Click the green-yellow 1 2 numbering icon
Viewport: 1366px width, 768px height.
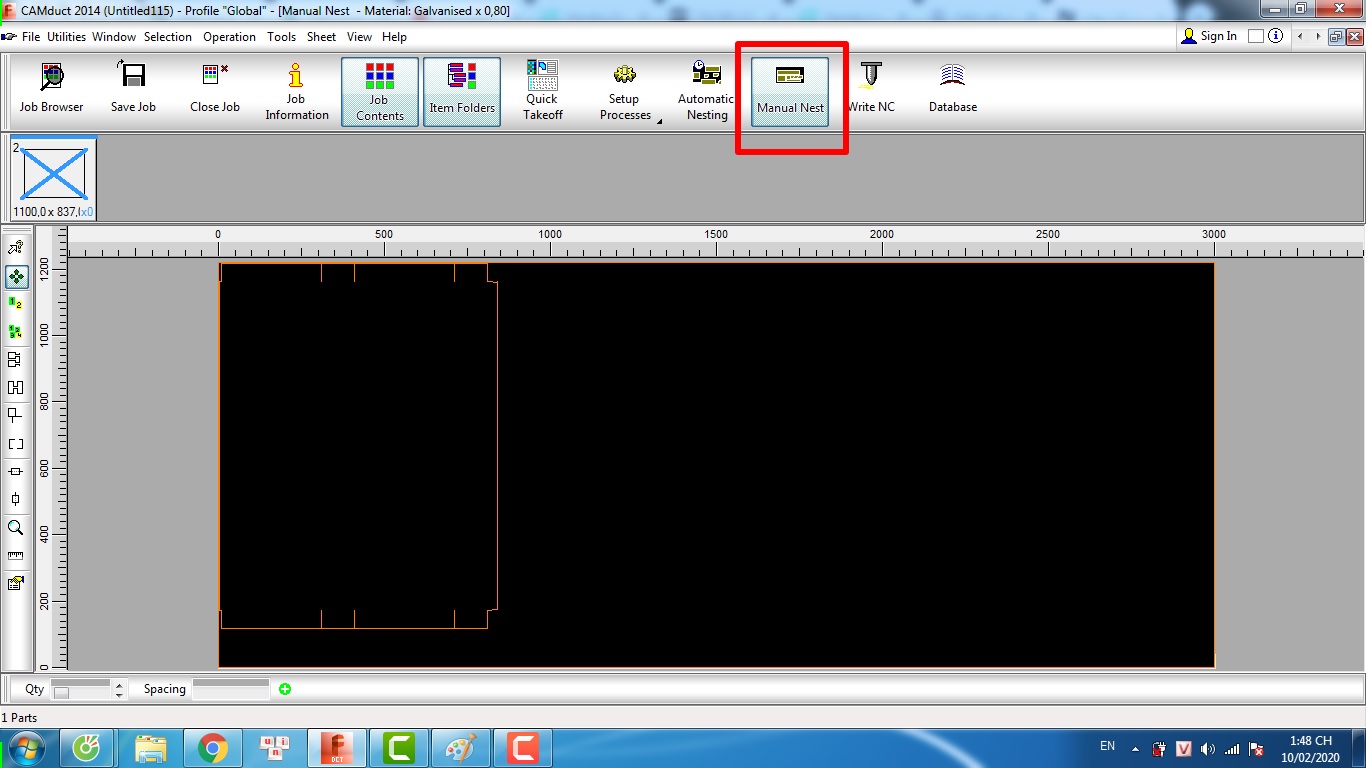point(15,303)
